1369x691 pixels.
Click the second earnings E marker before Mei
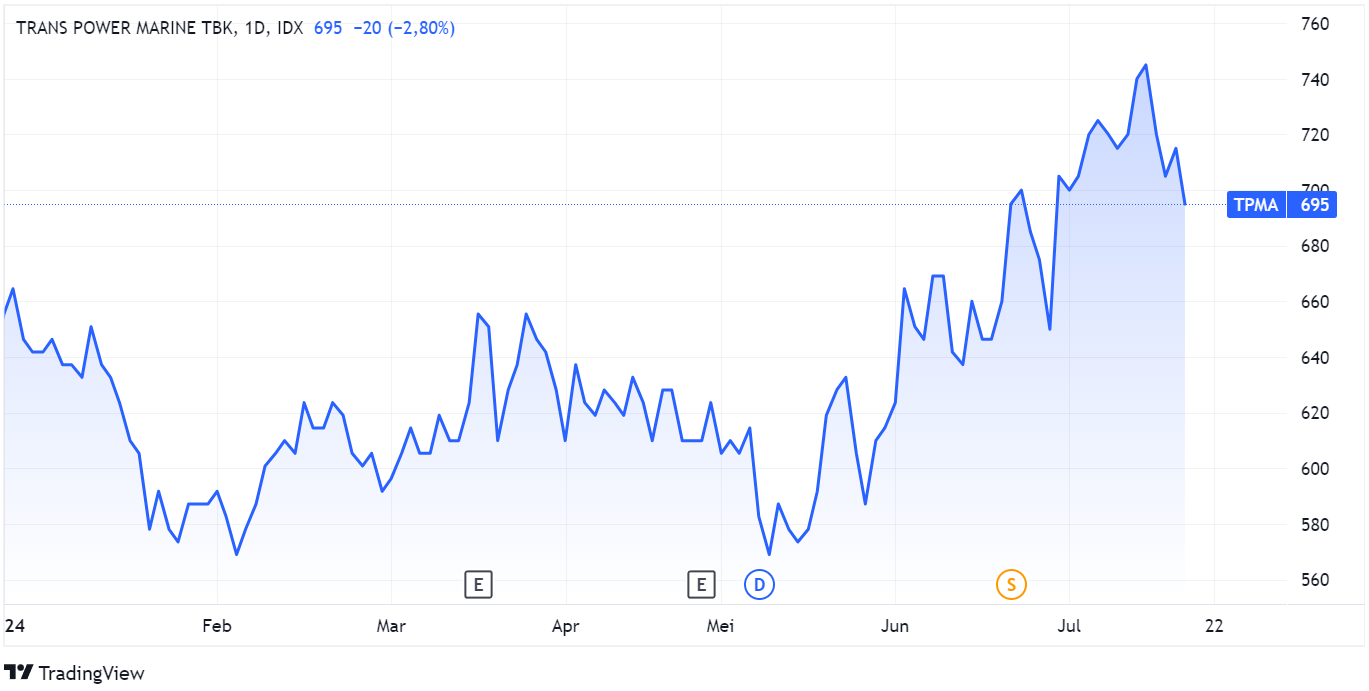[x=702, y=584]
